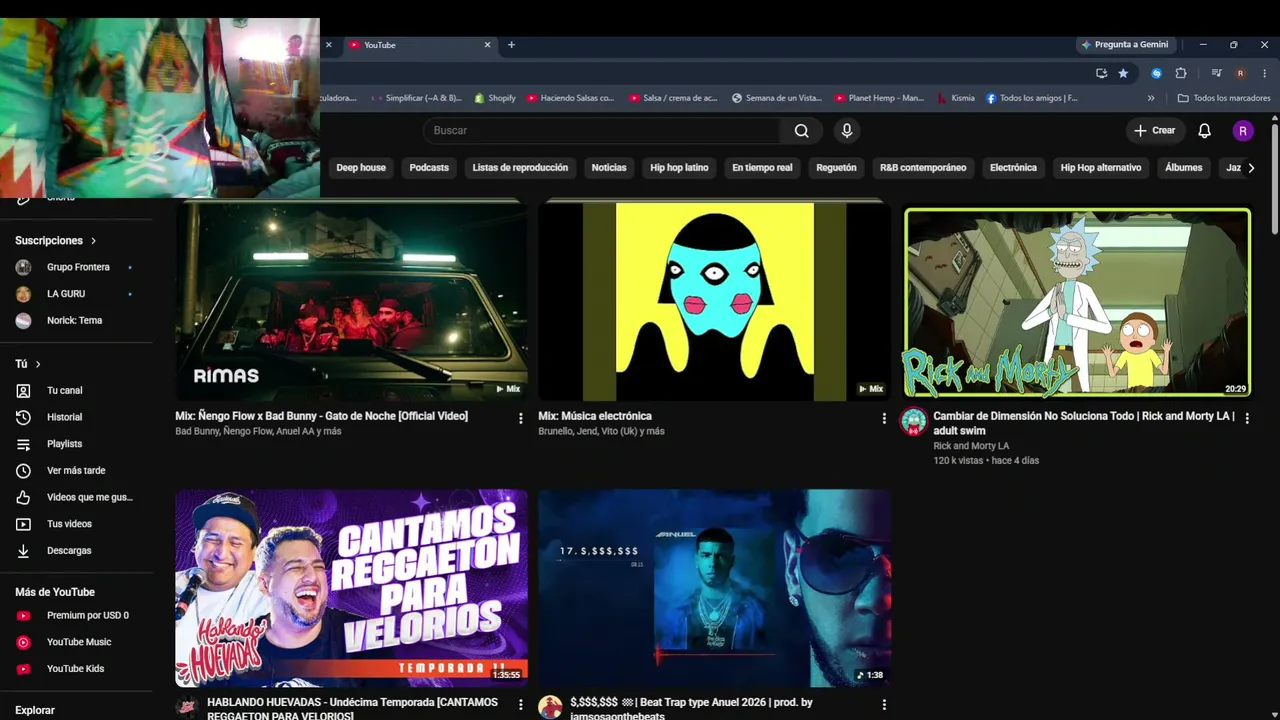Open the Shopify bookmark
The image size is (1280, 720).
tap(495, 98)
